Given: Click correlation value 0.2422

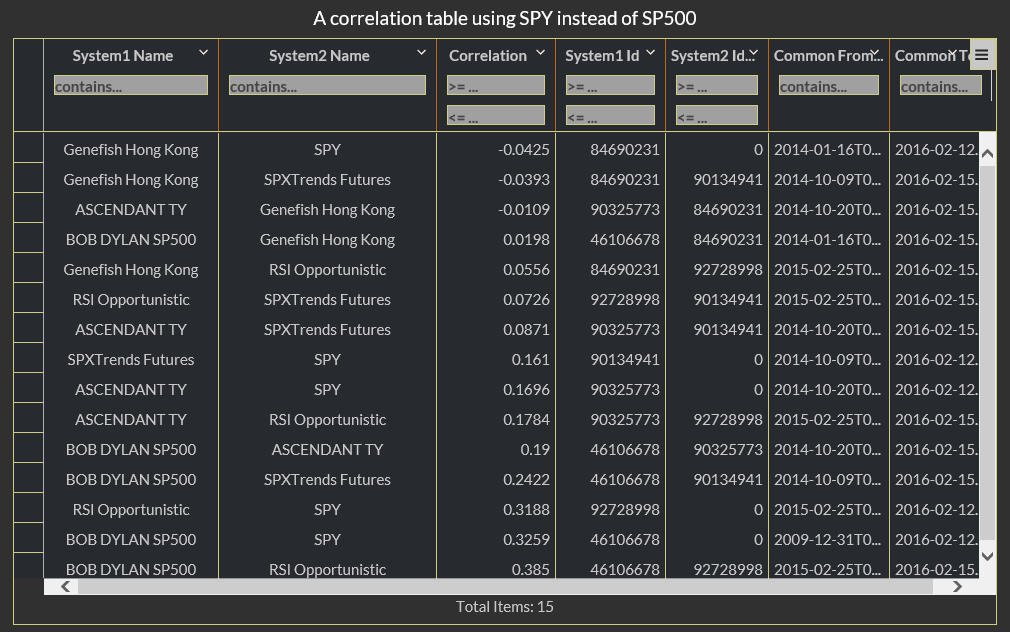Looking at the screenshot, I should coord(526,479).
